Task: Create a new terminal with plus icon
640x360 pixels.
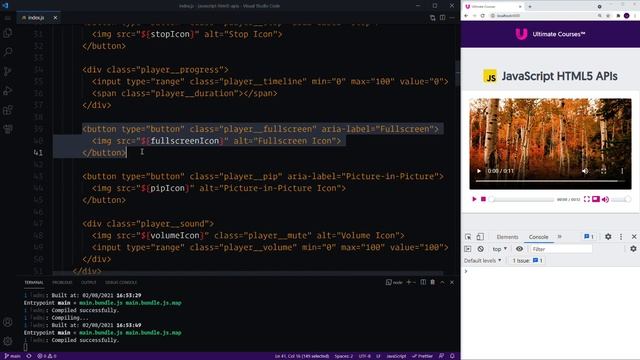Action: 408,282
